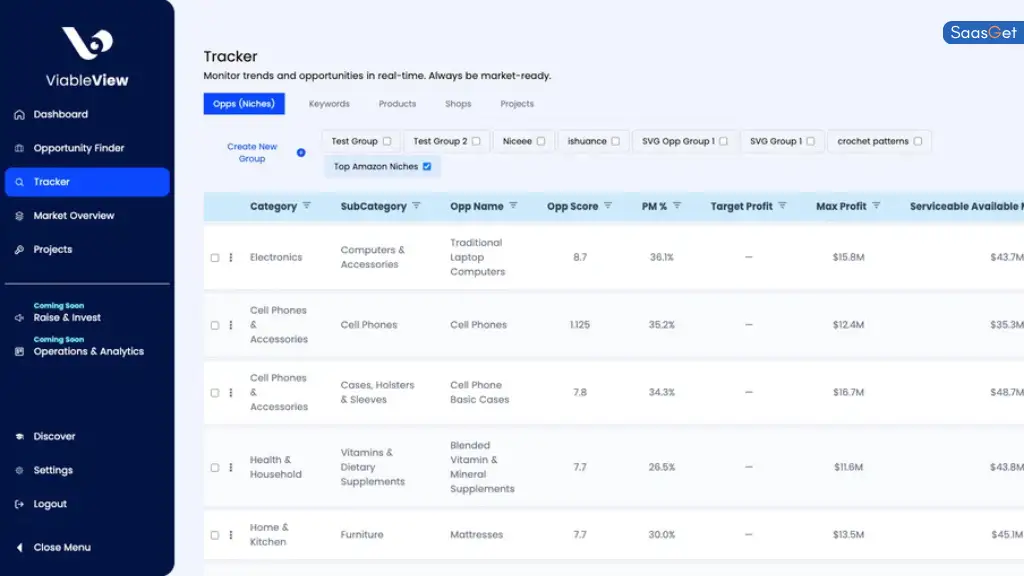This screenshot has width=1024, height=576.
Task: Open the Max Profit column filter
Action: click(876, 206)
